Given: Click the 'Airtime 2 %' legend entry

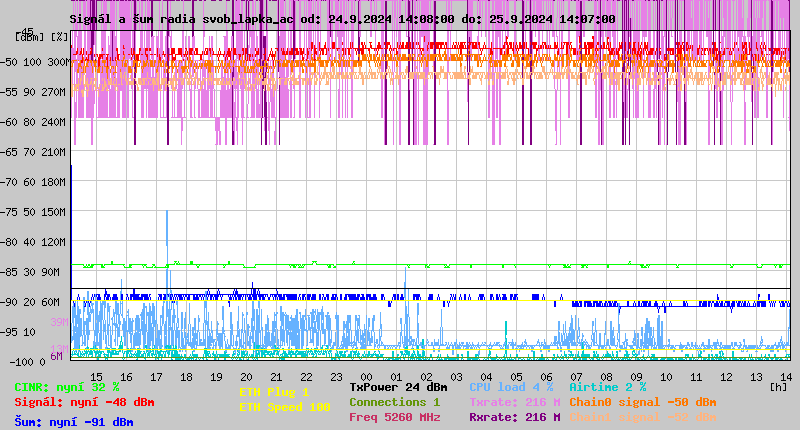Looking at the screenshot, I should 608,387.
